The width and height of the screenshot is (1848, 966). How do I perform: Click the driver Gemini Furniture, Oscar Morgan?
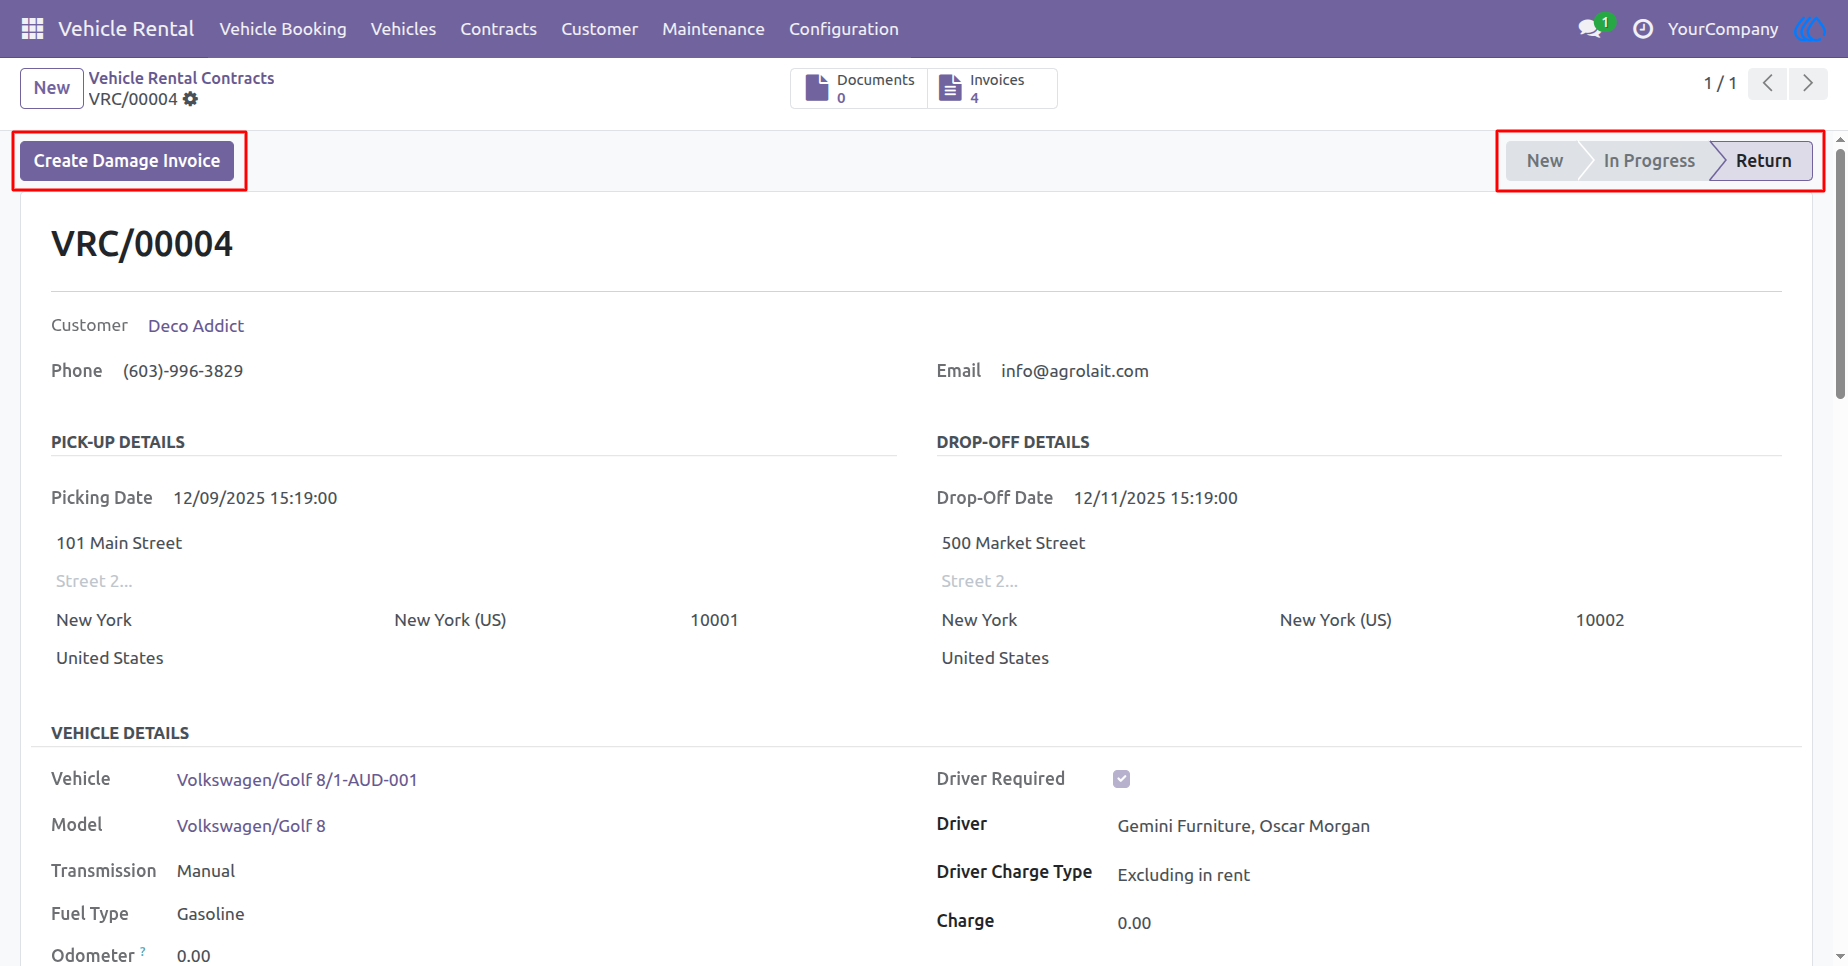[x=1244, y=826]
